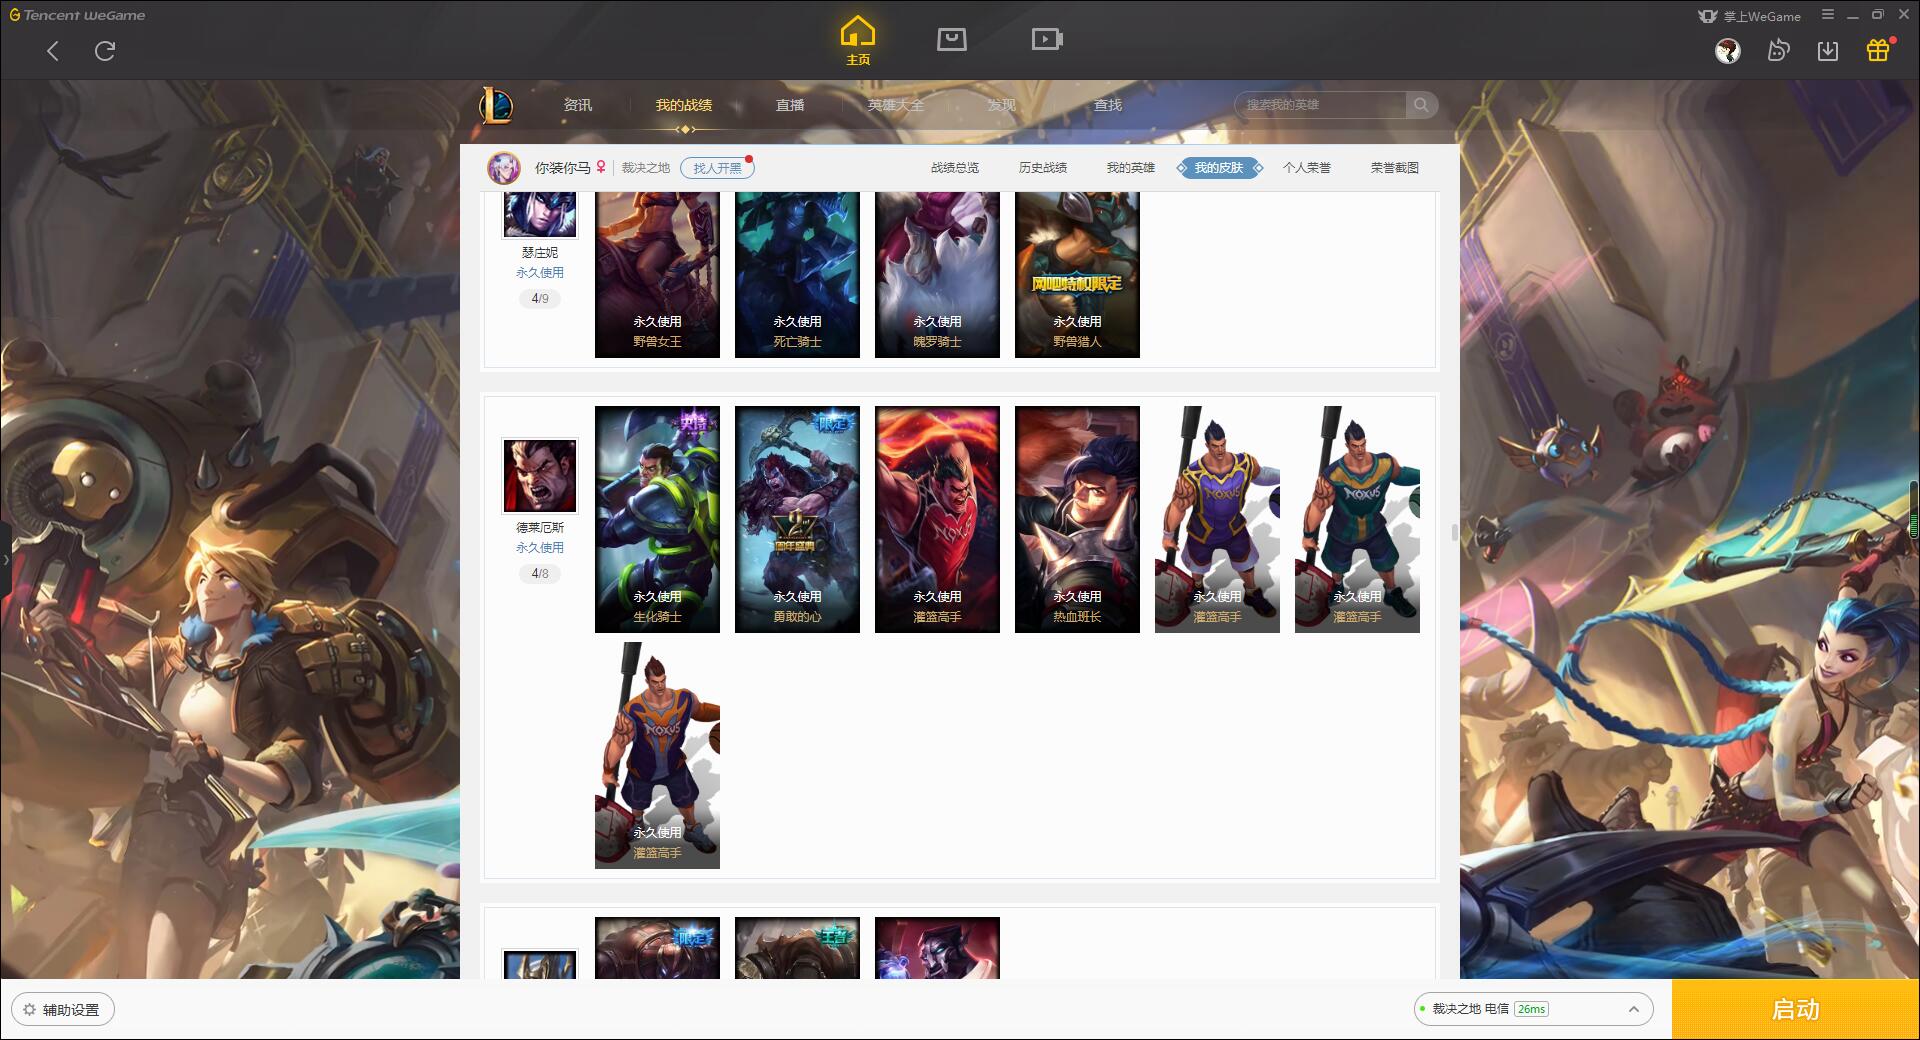1920x1040 pixels.
Task: Switch to the 发现 tab
Action: coord(1002,105)
